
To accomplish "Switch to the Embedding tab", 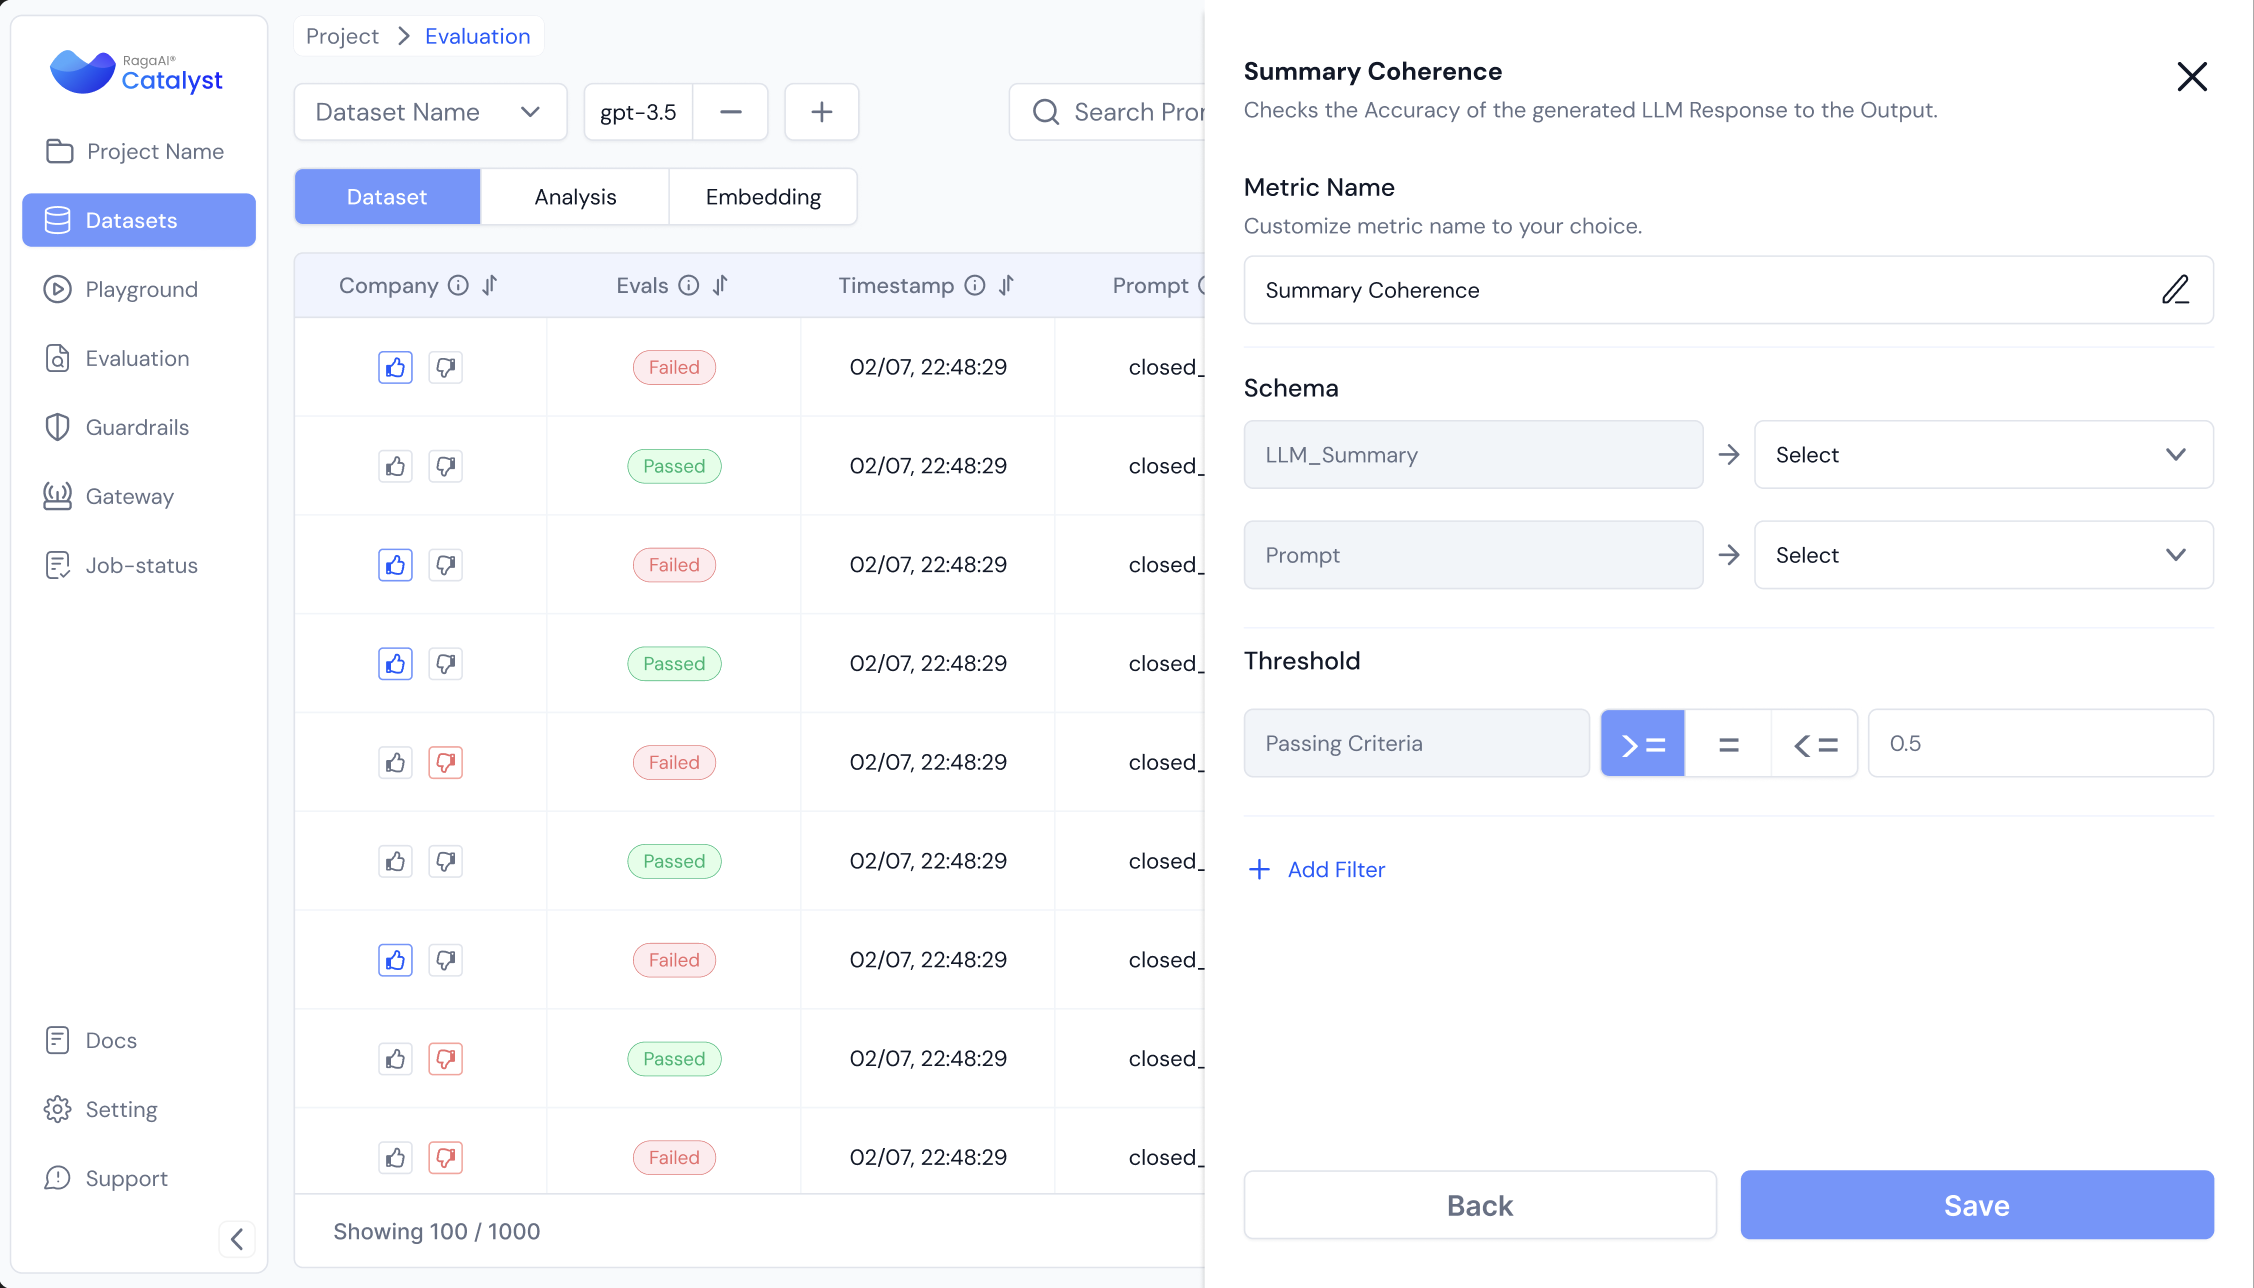I will 763,197.
